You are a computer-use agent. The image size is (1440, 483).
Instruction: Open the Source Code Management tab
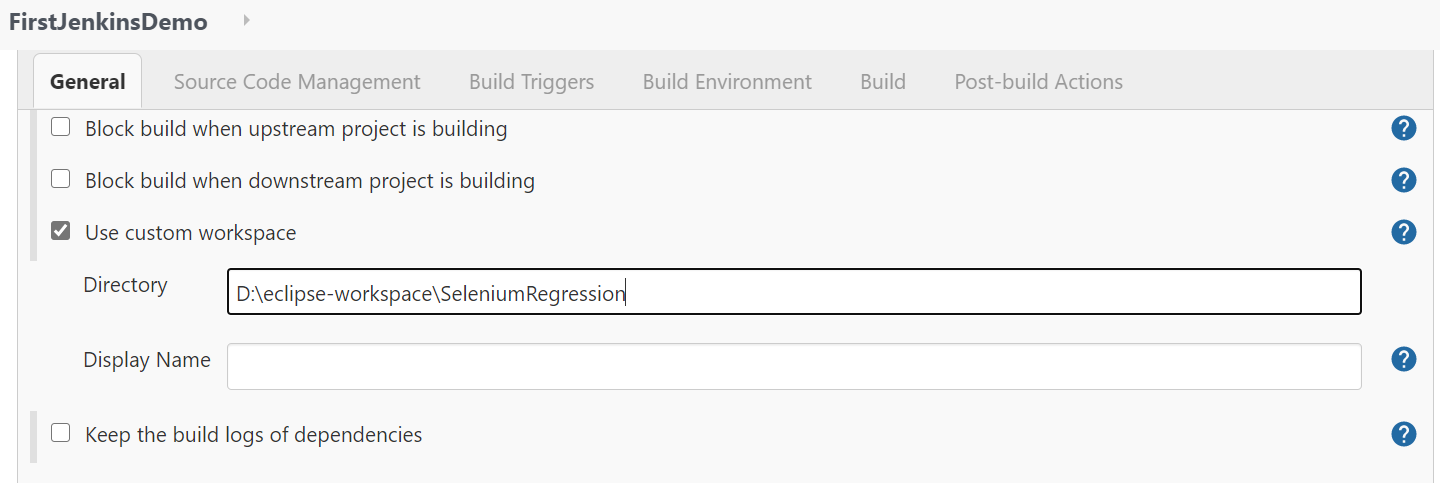click(x=297, y=82)
